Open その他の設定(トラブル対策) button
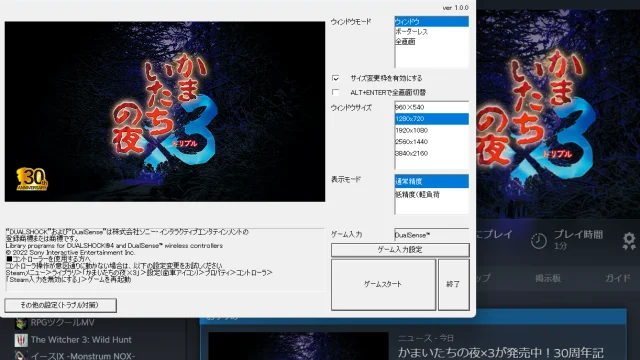Viewport: 640px width, 360px height. pos(60,305)
